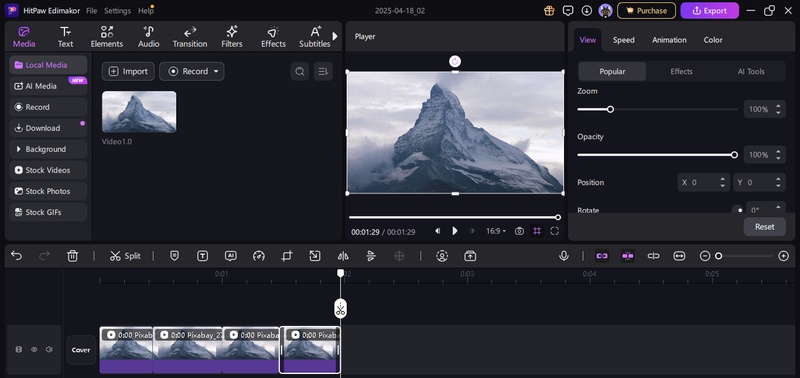Start voiceover with microphone icon
Image resolution: width=800 pixels, height=378 pixels.
[564, 256]
